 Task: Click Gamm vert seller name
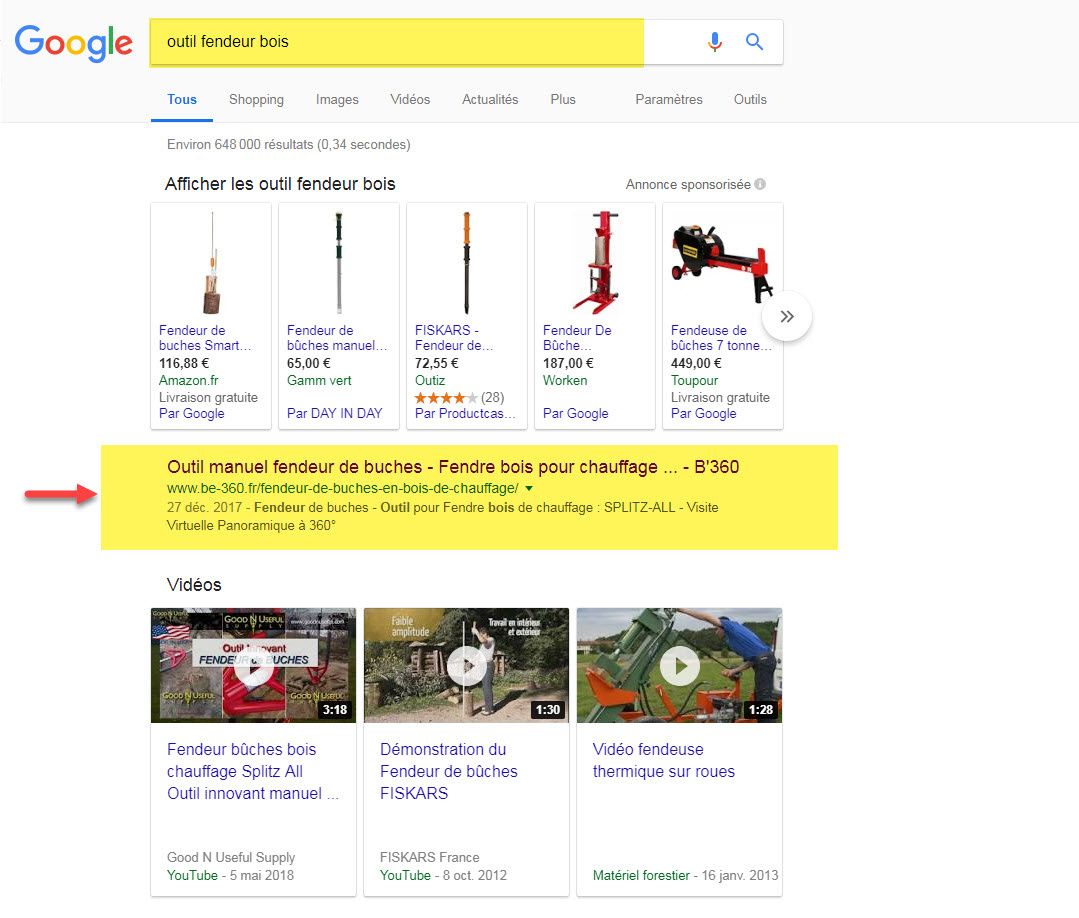tap(319, 381)
